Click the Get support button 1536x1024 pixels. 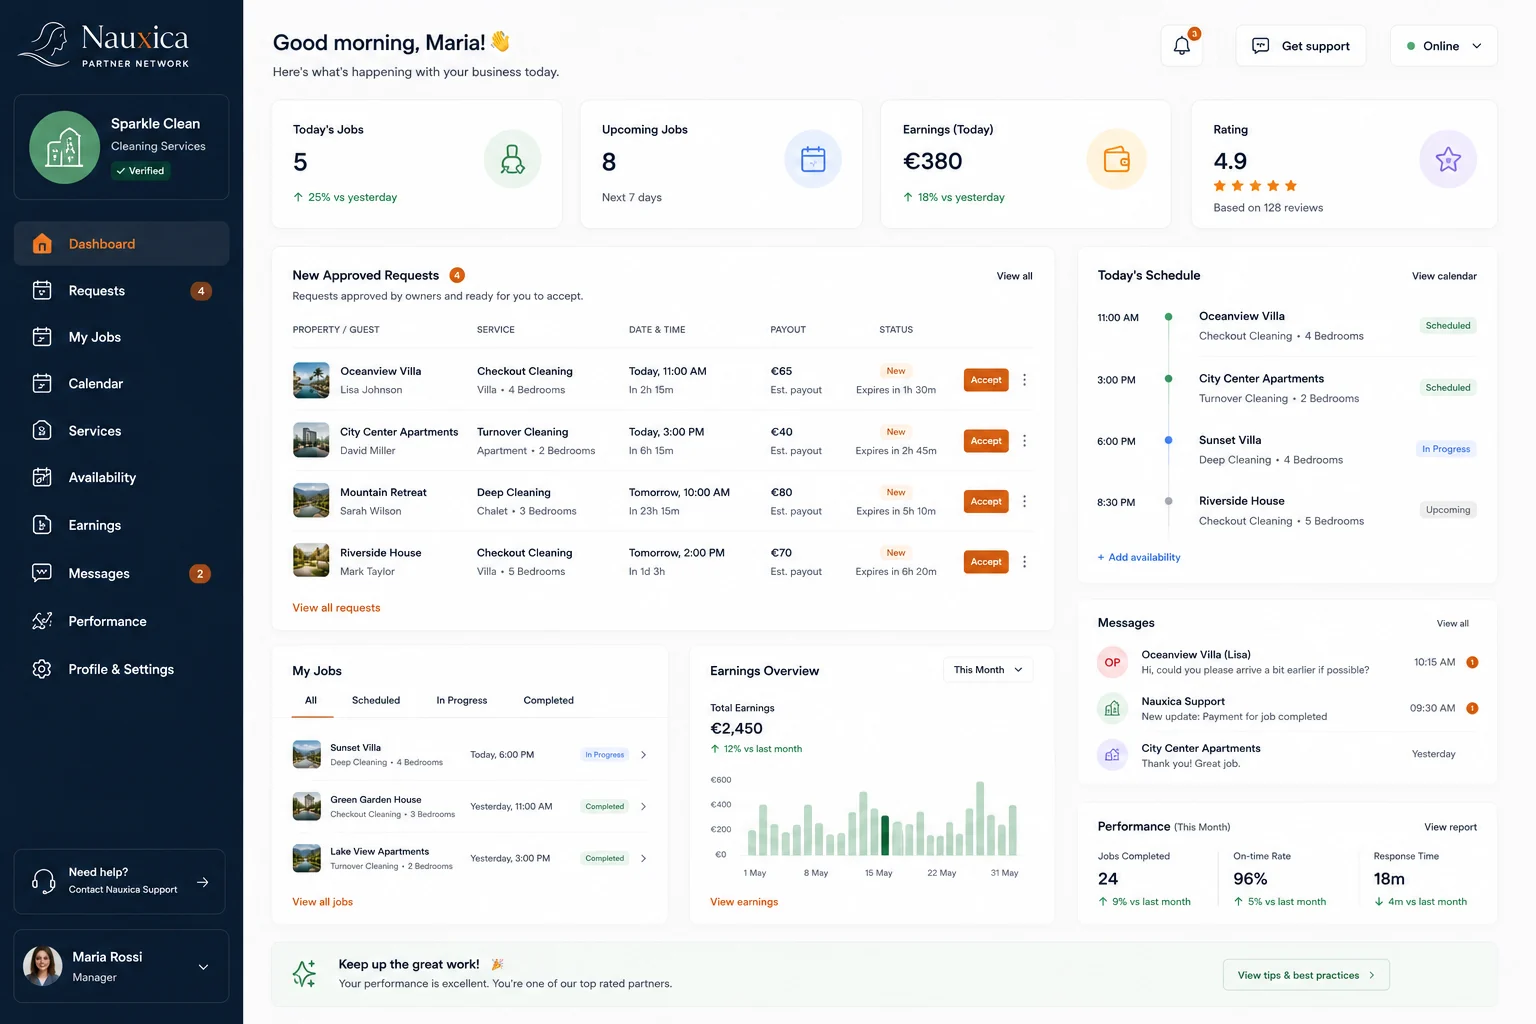click(1301, 46)
